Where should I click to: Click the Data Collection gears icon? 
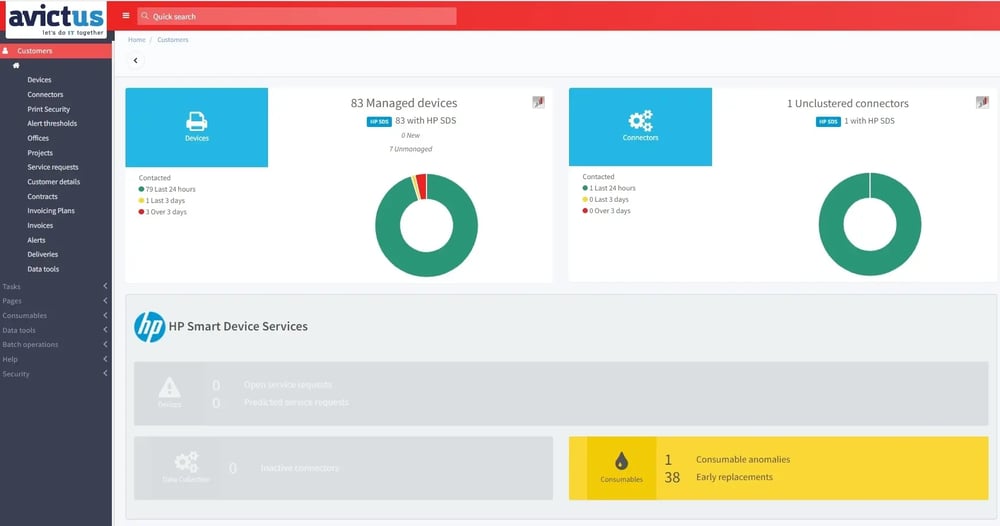click(186, 462)
